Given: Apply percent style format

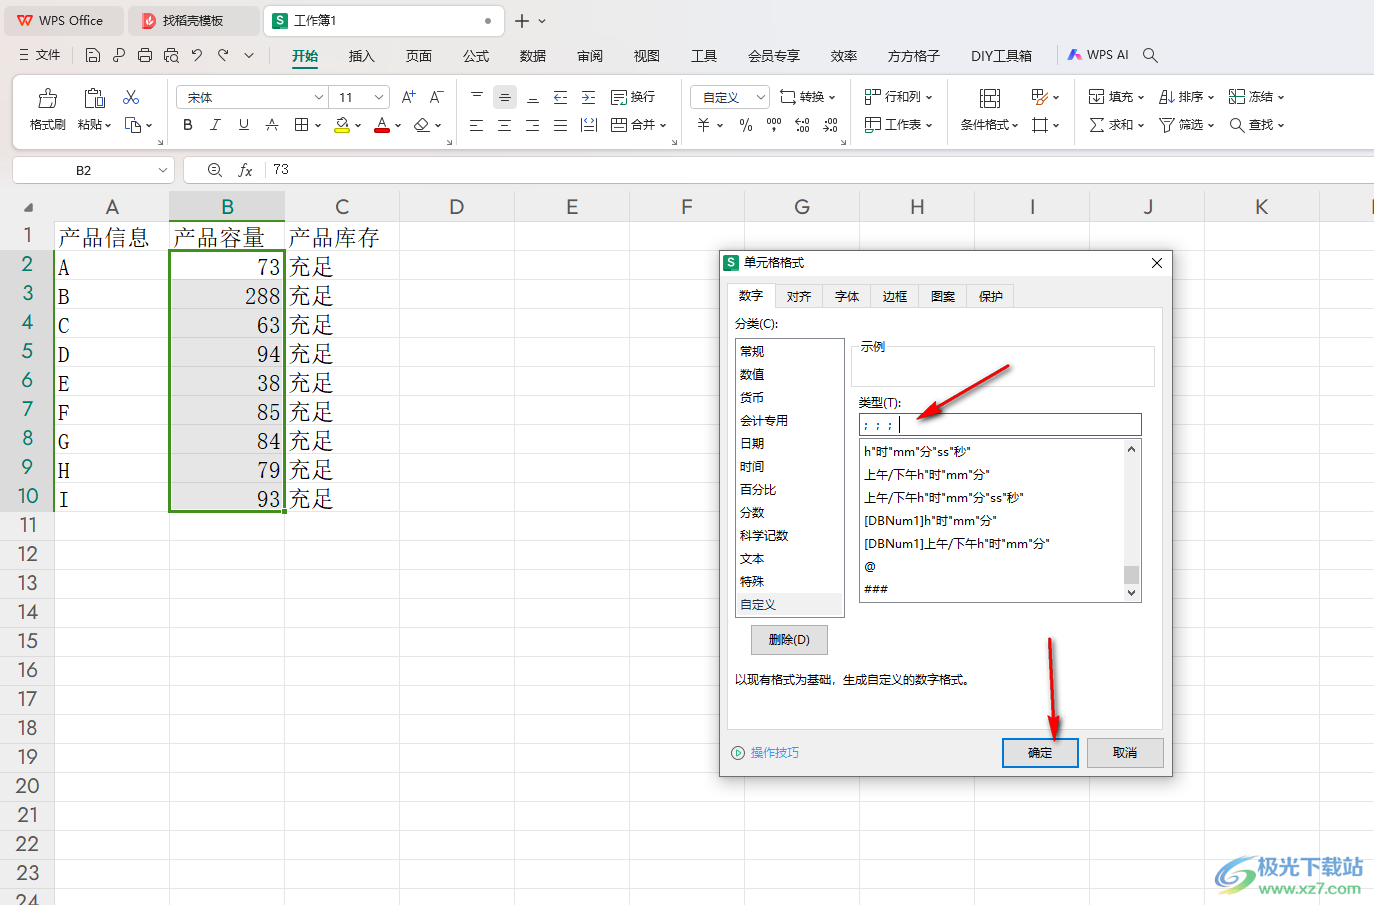Looking at the screenshot, I should 746,125.
